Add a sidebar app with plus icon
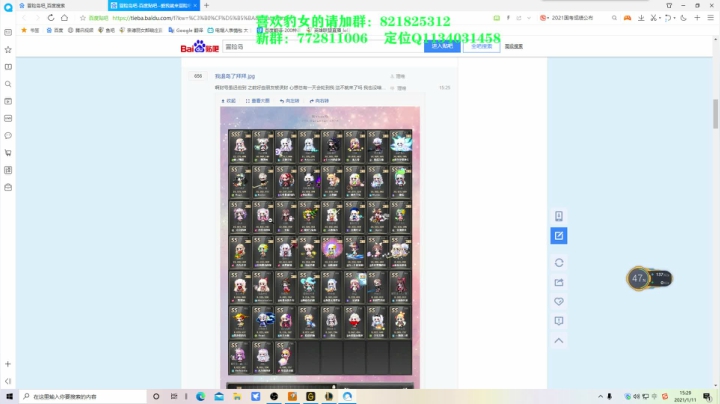The height and width of the screenshot is (404, 720). 8,364
